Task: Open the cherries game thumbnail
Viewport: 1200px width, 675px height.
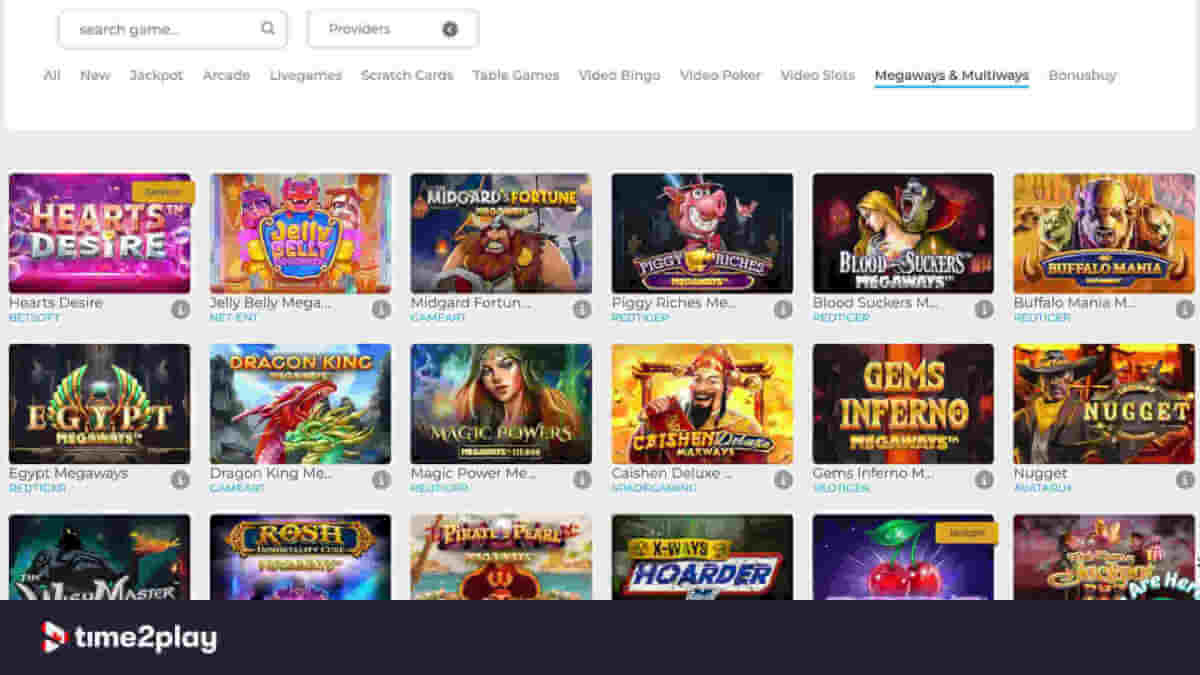Action: click(x=903, y=557)
